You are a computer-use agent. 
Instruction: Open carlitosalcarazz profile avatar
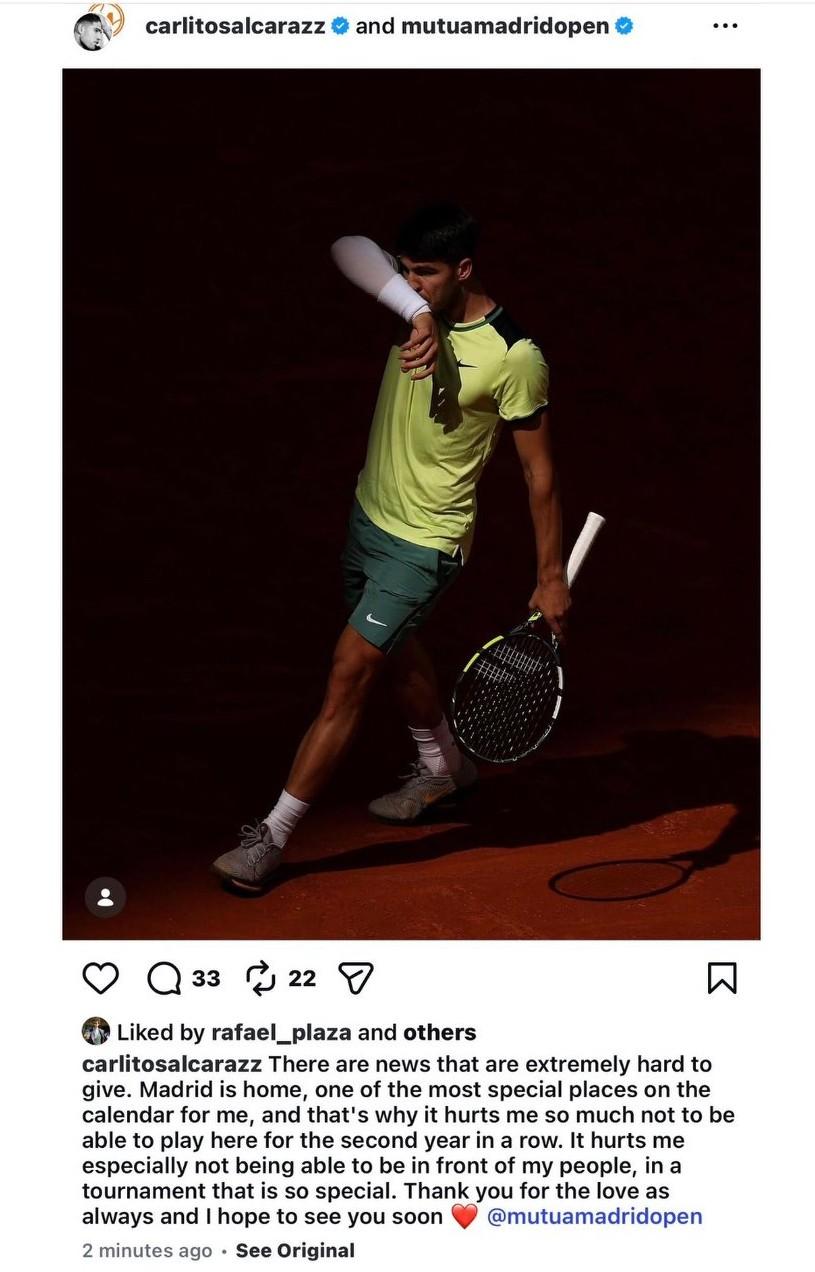[94, 28]
